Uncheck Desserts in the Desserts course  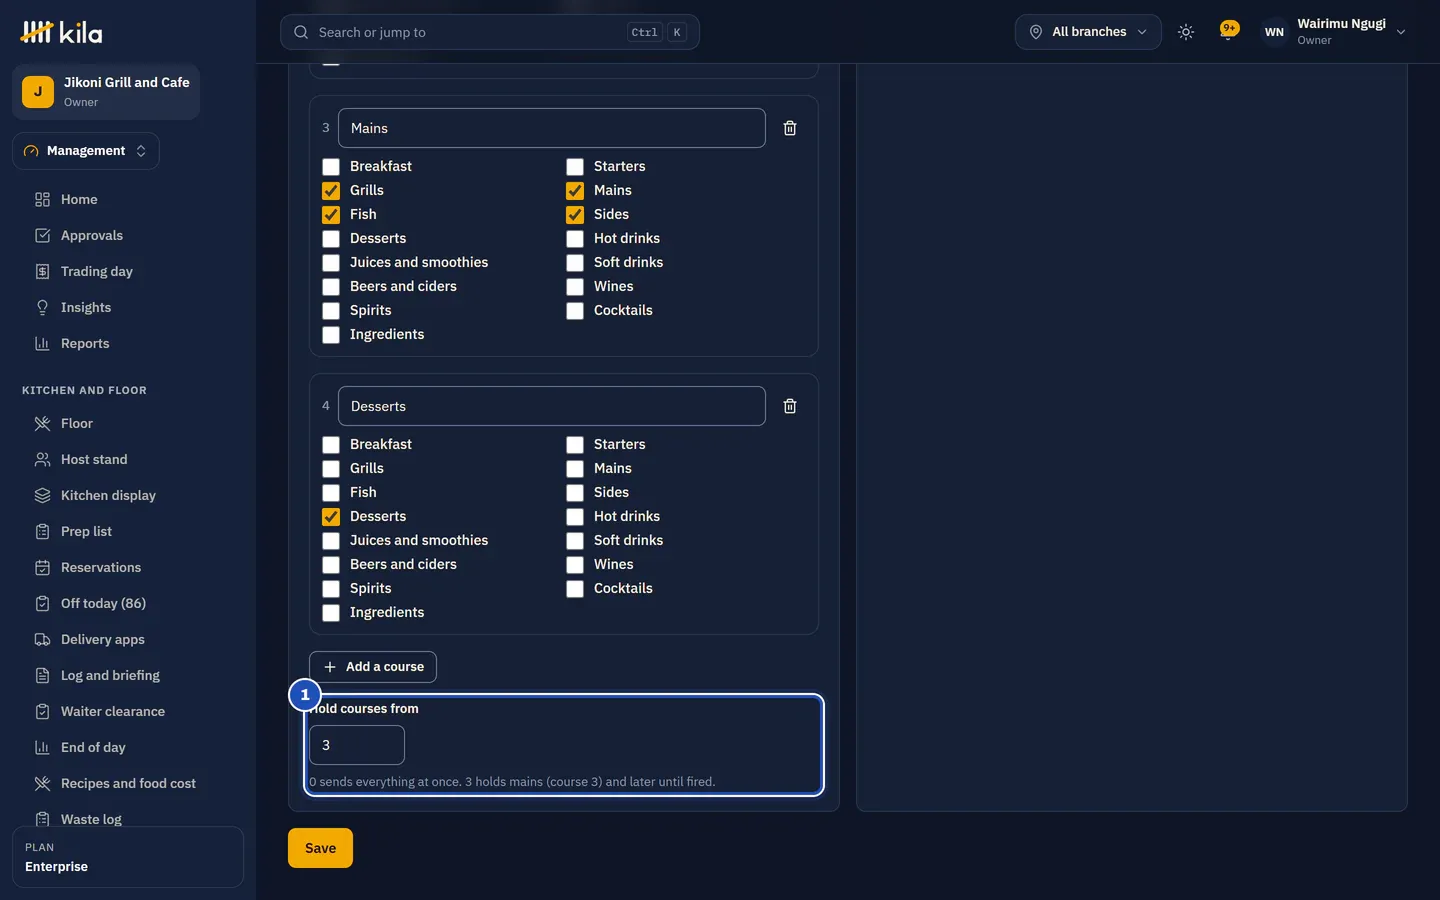pyautogui.click(x=331, y=517)
